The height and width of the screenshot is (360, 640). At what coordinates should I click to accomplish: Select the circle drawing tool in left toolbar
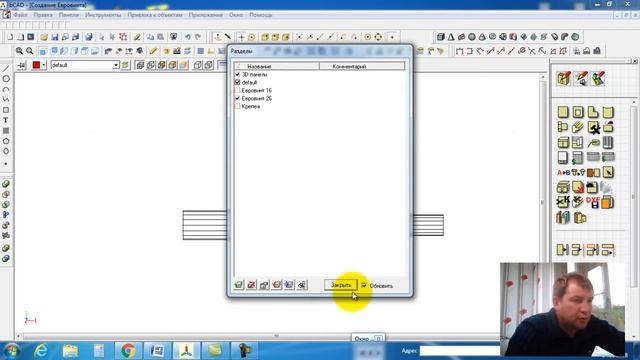6,79
